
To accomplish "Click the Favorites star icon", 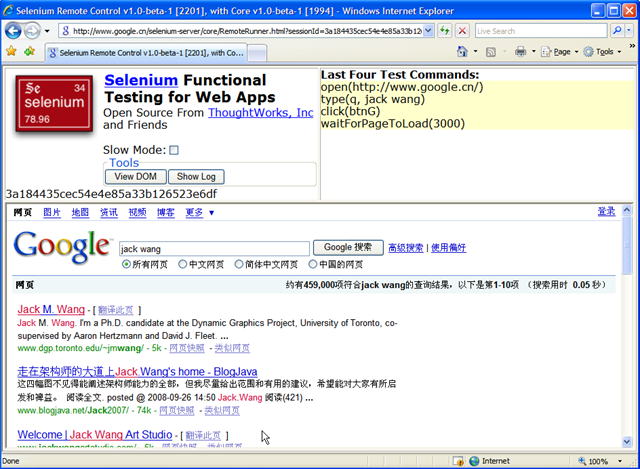I will coord(11,51).
